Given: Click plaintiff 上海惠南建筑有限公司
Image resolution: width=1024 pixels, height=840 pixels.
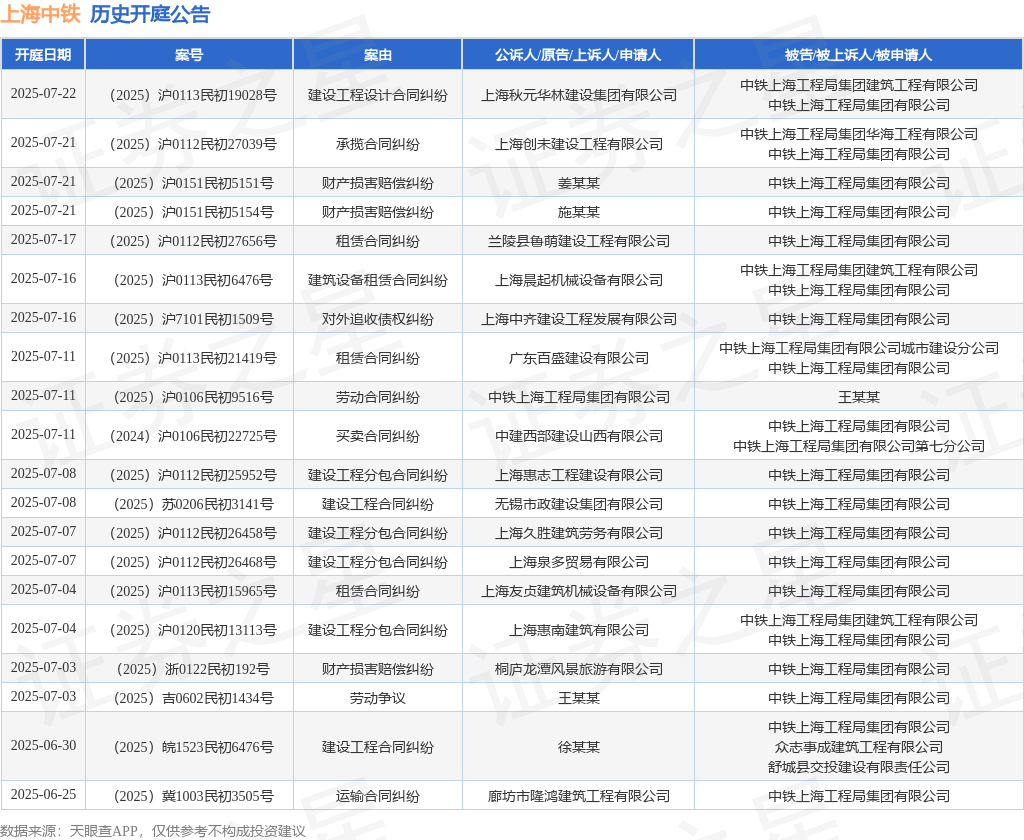Looking at the screenshot, I should coord(579,630).
